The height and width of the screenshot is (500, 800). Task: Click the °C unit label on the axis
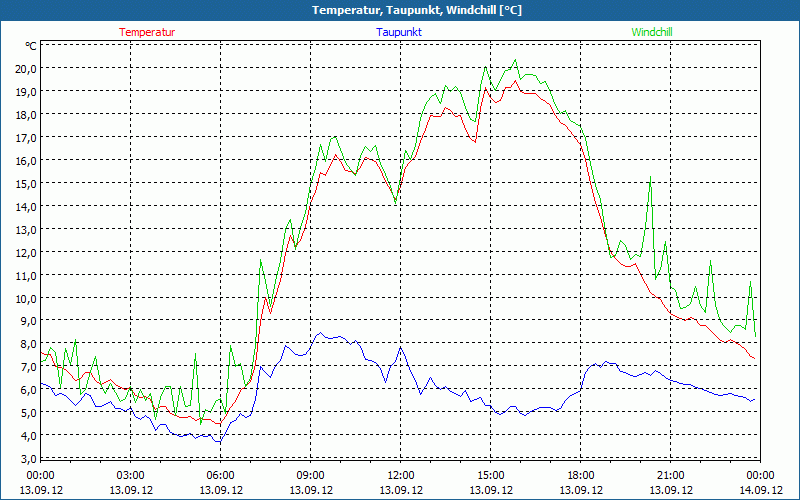(31, 46)
